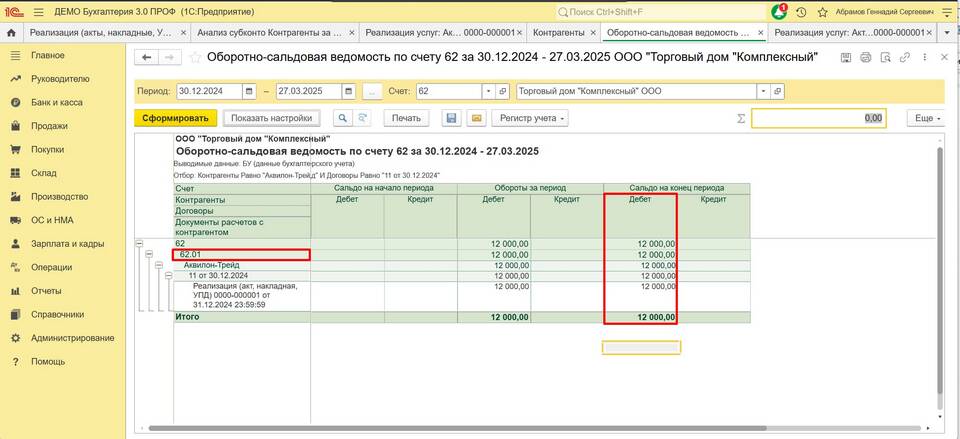Screen dimensions: 960x439
Task: Open Главное section in sidebar
Action: click(x=48, y=55)
